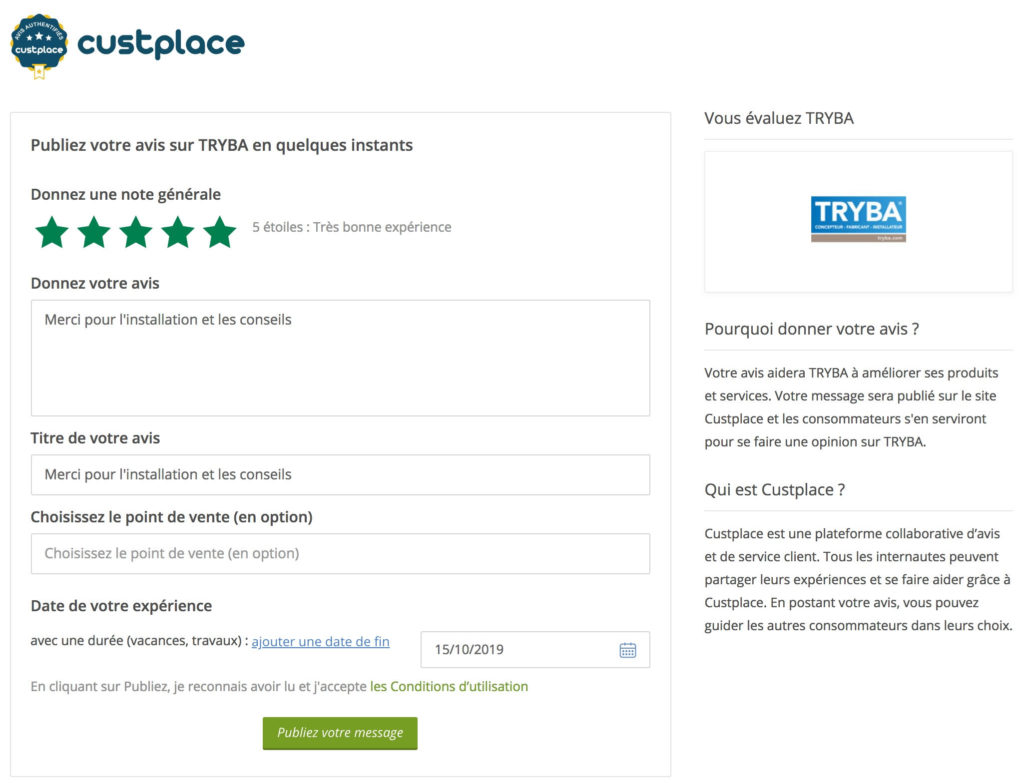Click the '5 étoiles : Très bonne expérience' label
The height and width of the screenshot is (783, 1024).
pyautogui.click(x=351, y=227)
